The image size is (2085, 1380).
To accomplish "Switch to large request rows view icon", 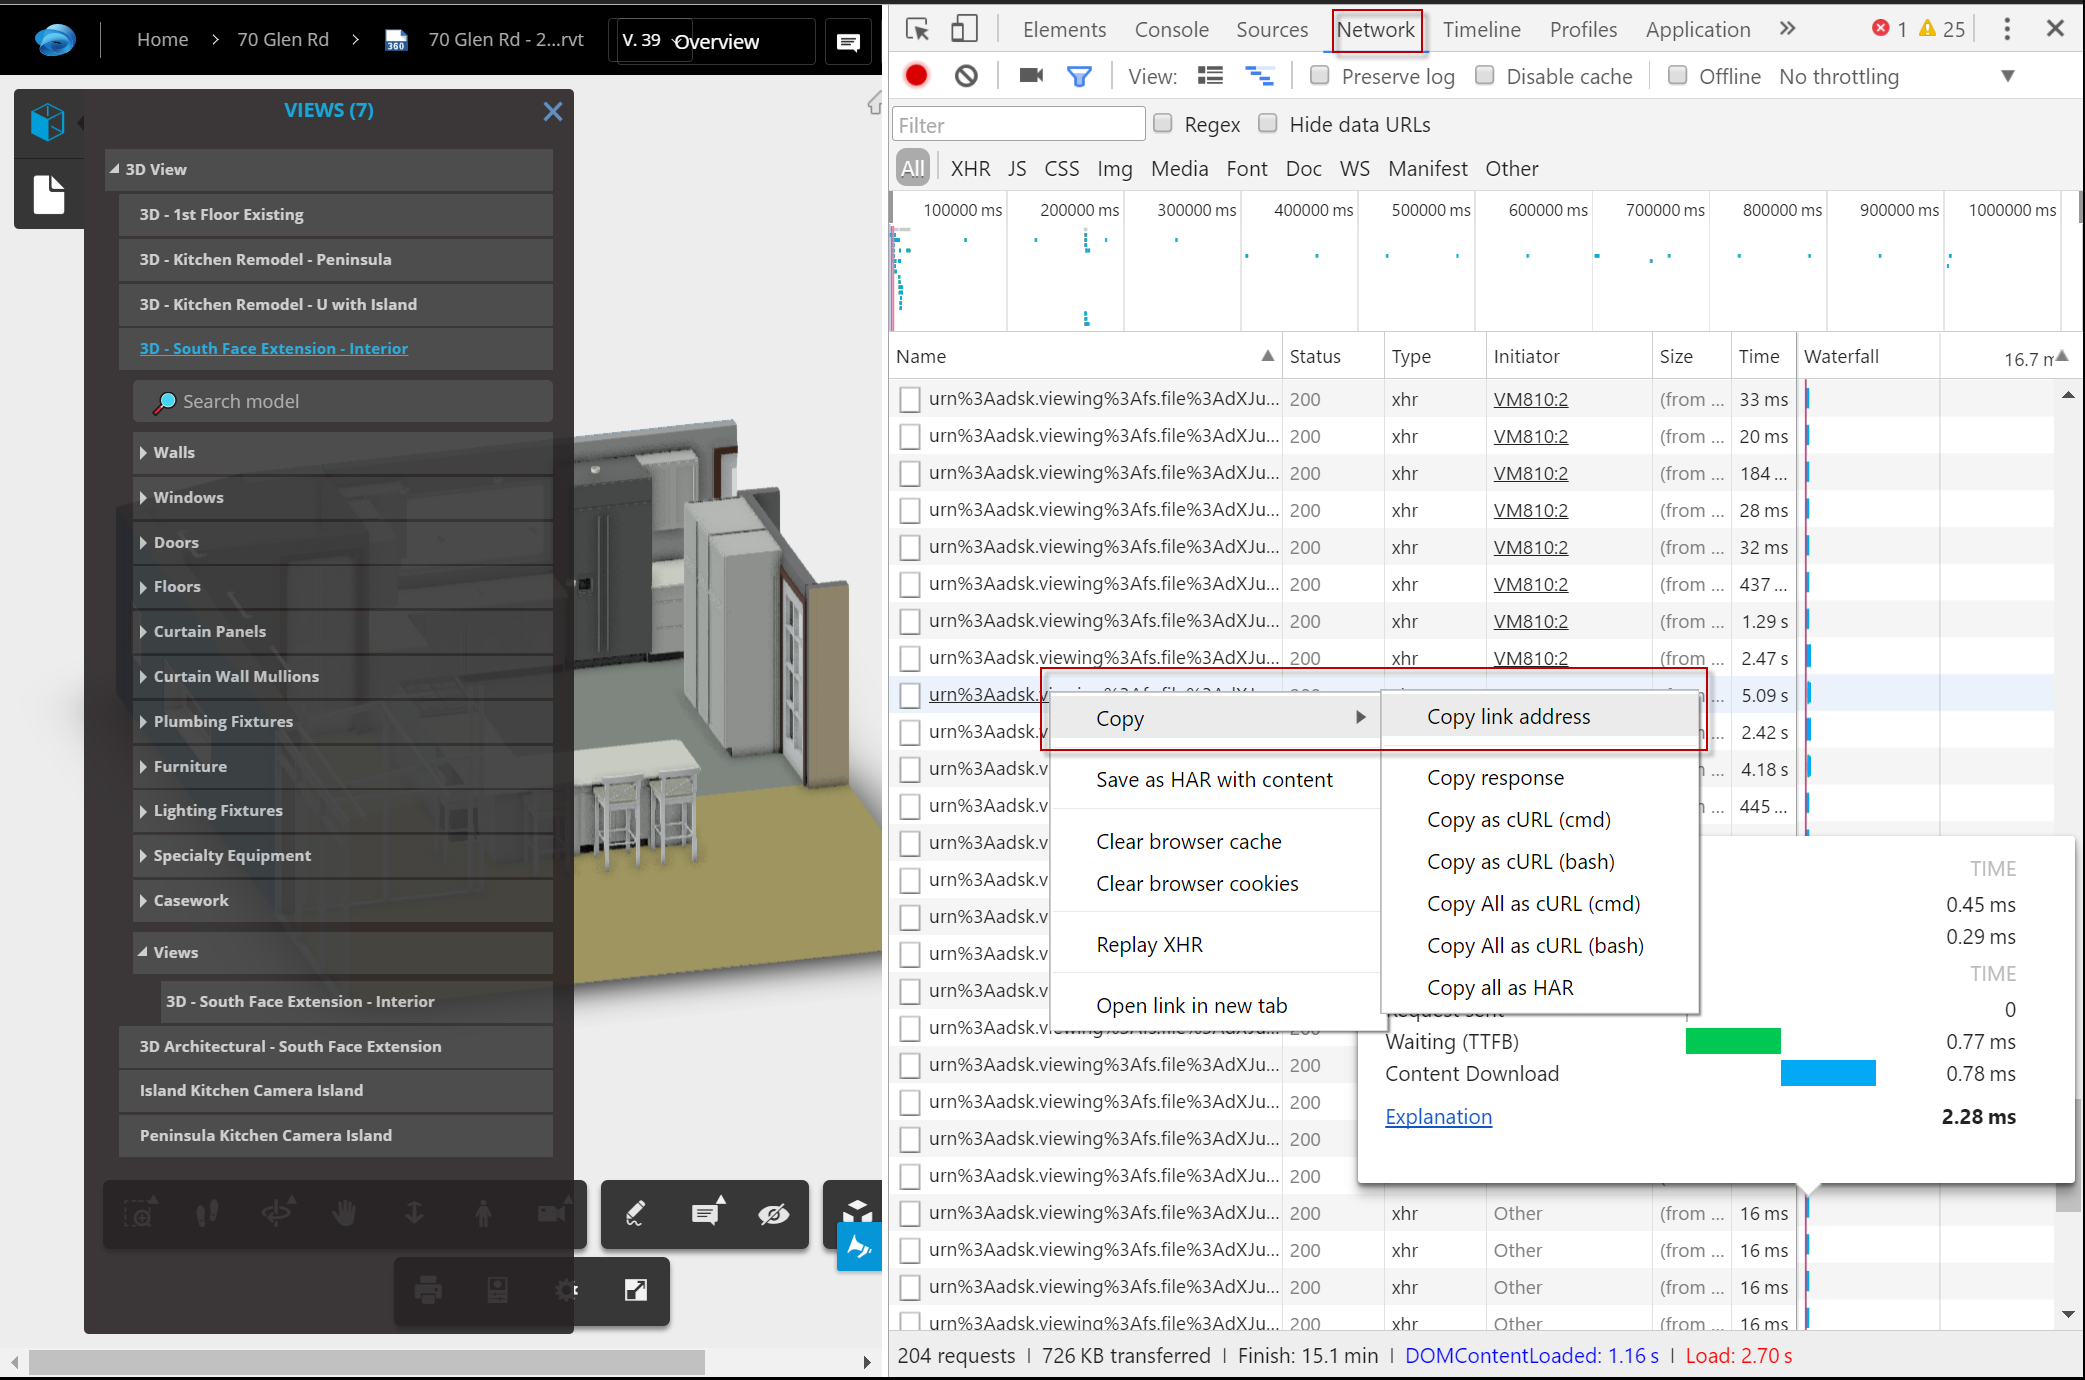I will click(1210, 75).
